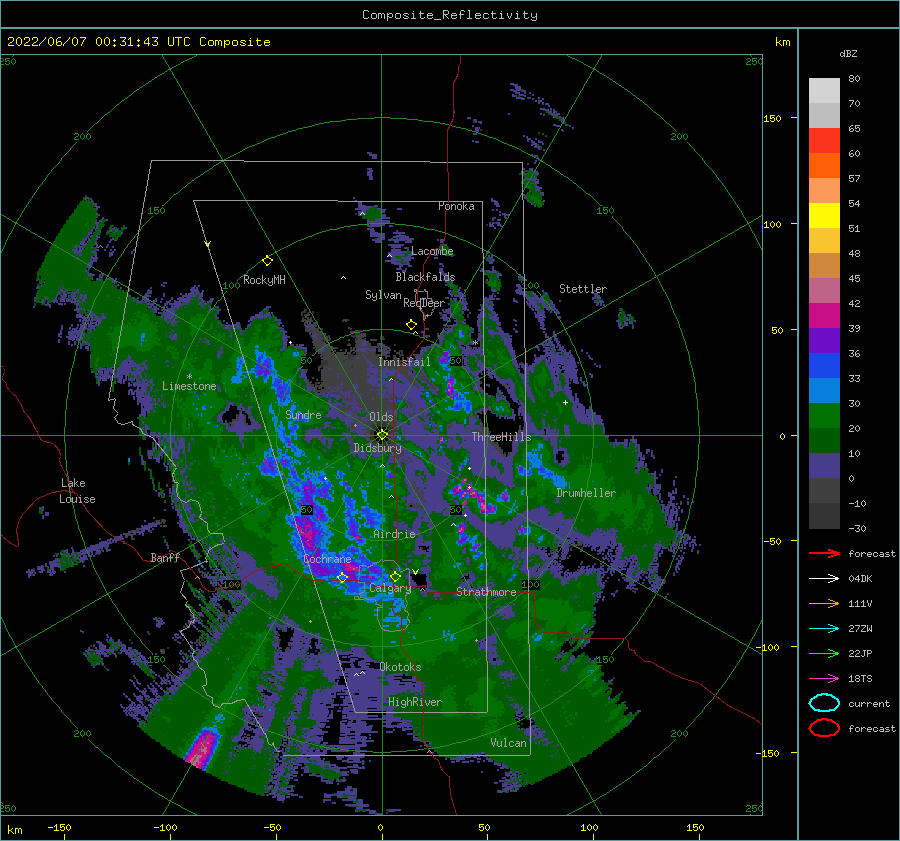Click the Limestone label
Image resolution: width=900 pixels, height=841 pixels.
189,386
